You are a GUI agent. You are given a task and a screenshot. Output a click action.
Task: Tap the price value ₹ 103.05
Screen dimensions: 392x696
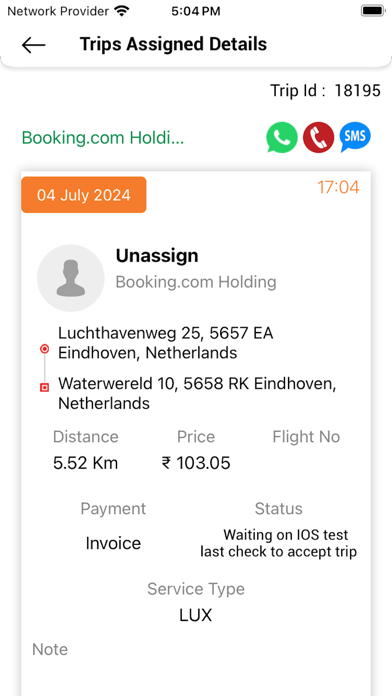[x=196, y=463]
